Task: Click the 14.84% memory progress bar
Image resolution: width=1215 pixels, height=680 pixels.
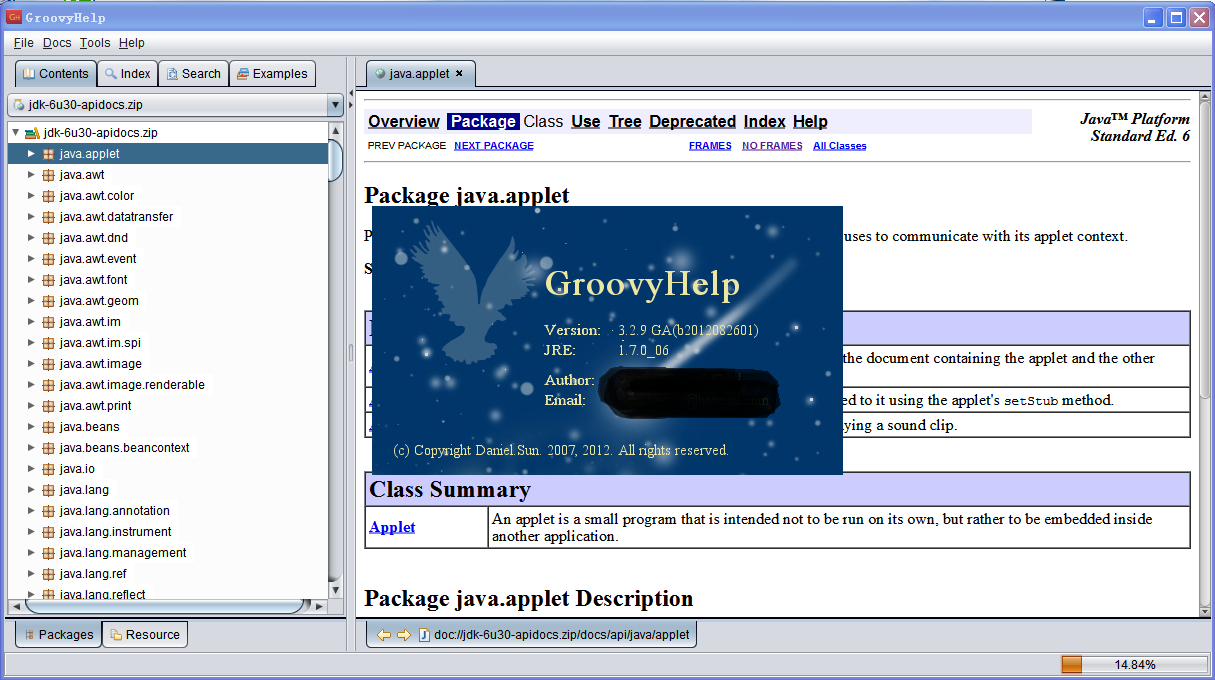Action: click(1134, 665)
